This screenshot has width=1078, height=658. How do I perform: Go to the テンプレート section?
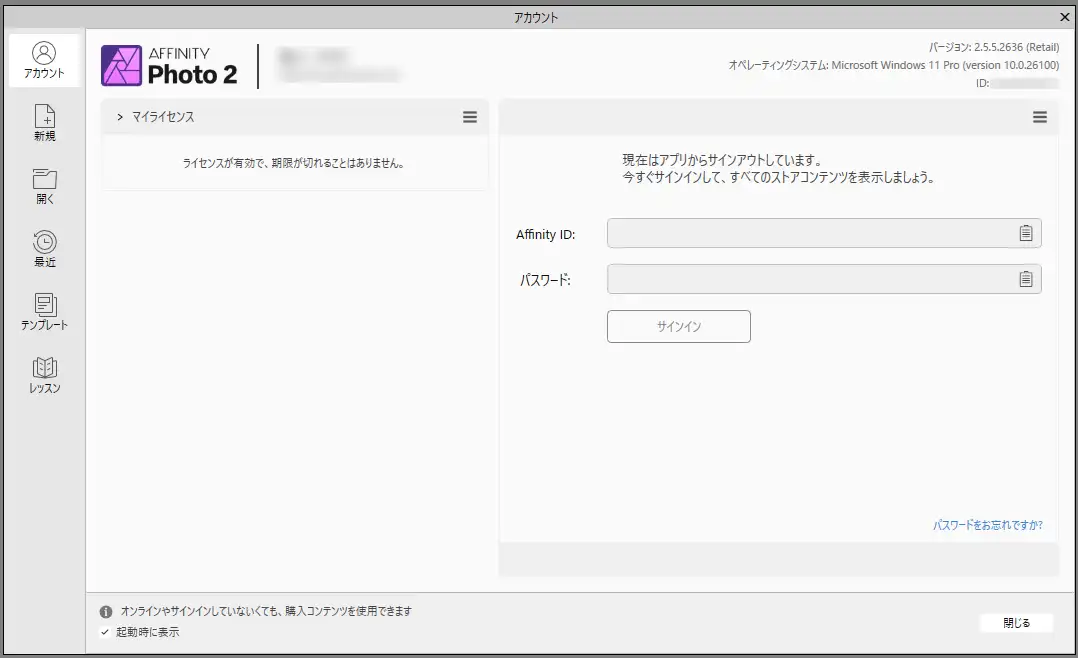click(x=44, y=312)
